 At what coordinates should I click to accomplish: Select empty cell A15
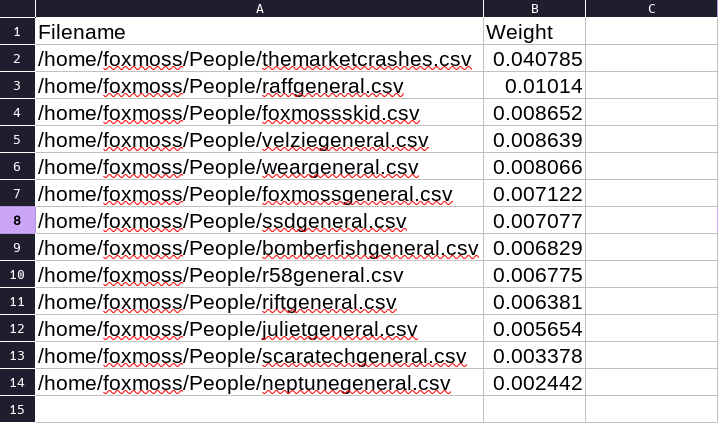(259, 409)
